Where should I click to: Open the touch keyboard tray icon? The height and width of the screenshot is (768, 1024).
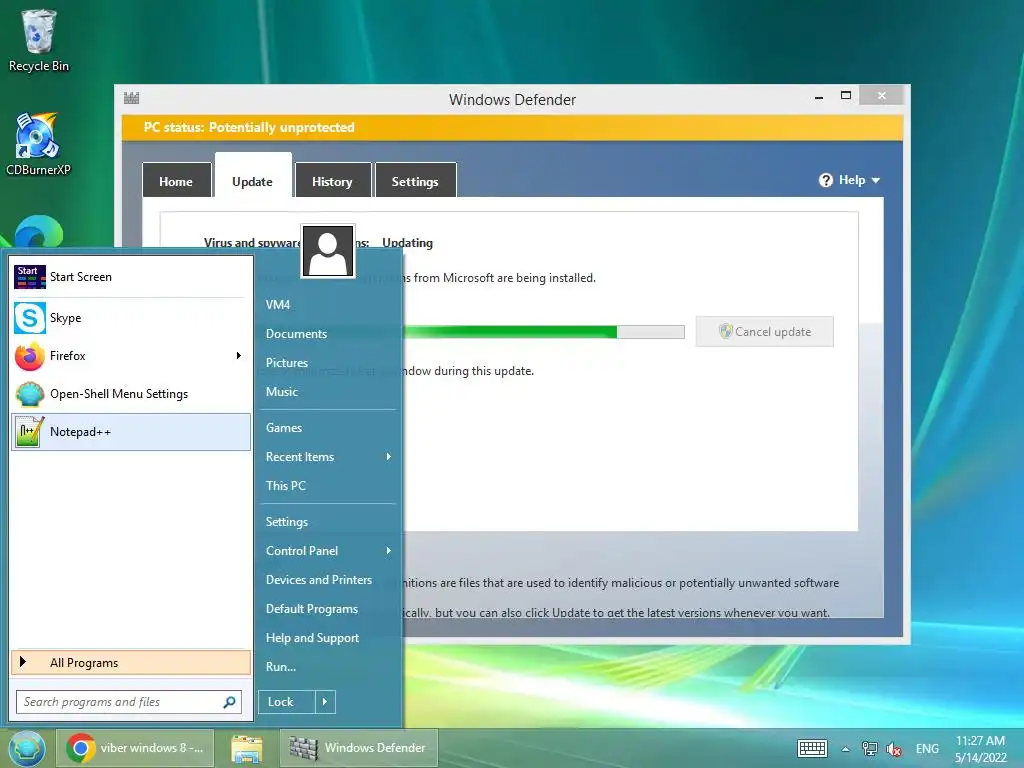(812, 748)
